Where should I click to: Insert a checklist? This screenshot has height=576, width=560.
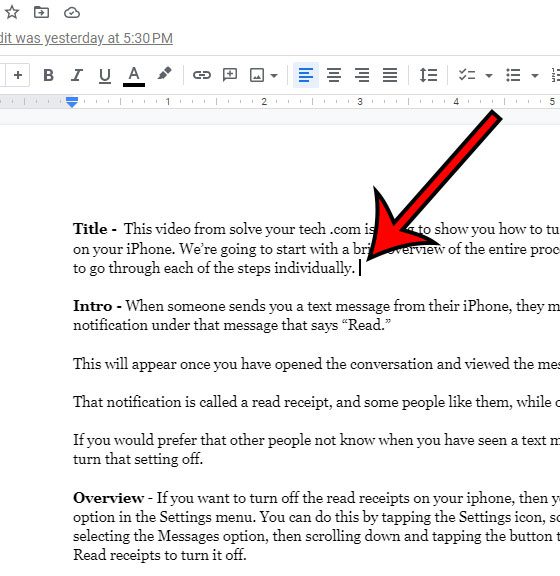467,75
